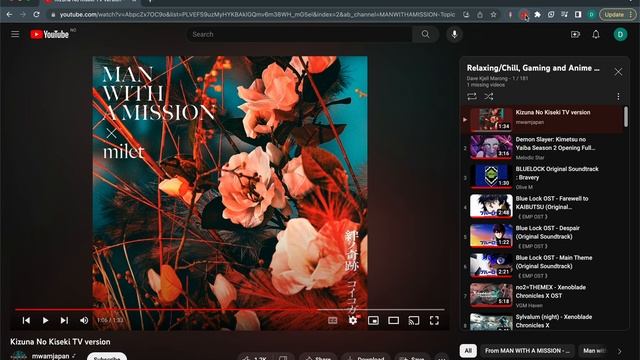Show more chips with right chevron
640x360 pixels.
coord(619,351)
